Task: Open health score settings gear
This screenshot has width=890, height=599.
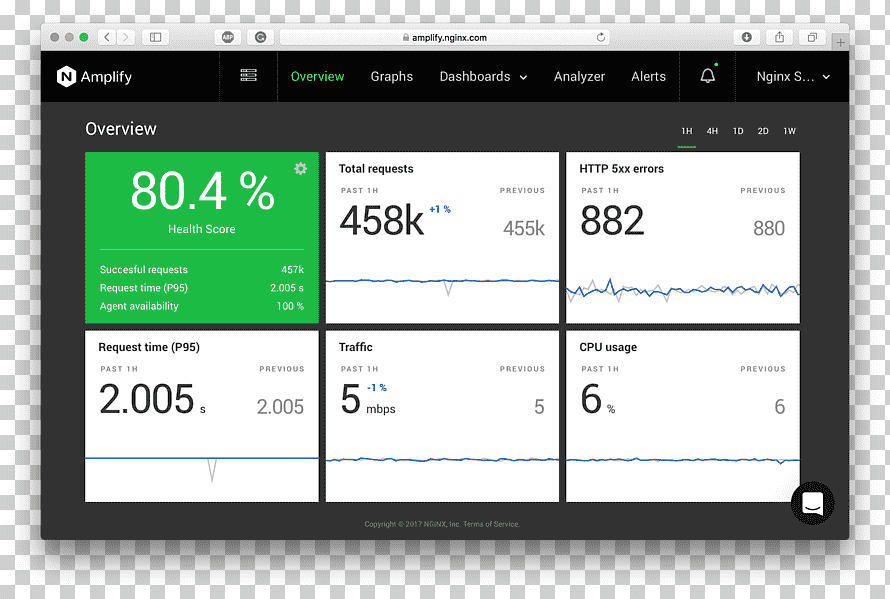Action: pyautogui.click(x=300, y=169)
